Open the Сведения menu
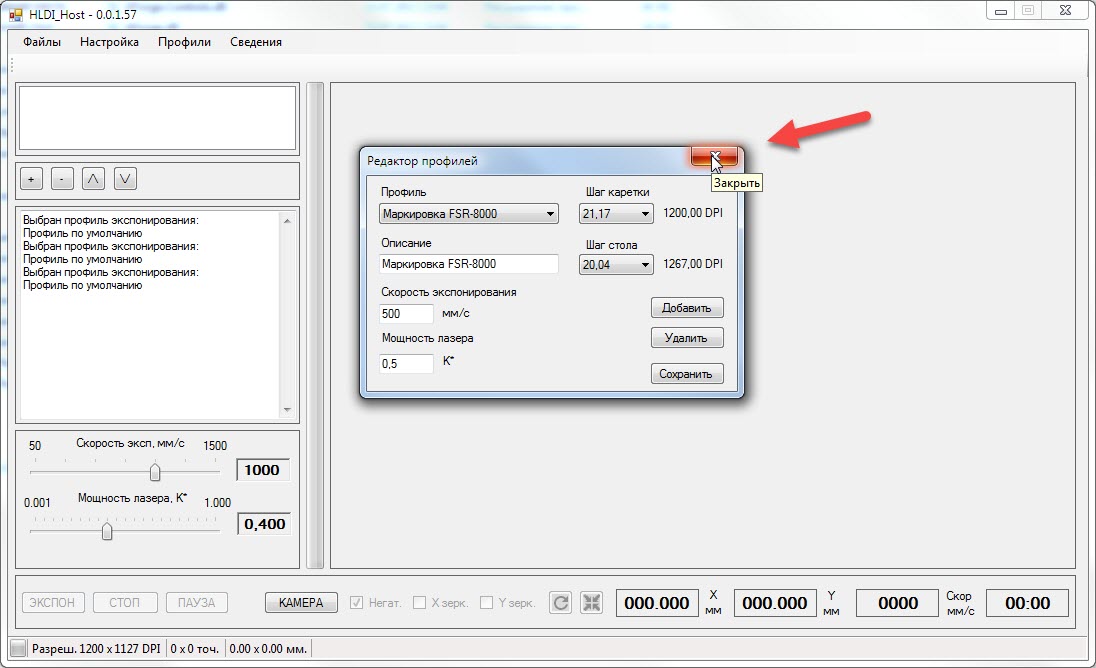The height and width of the screenshot is (668, 1096). coord(256,42)
